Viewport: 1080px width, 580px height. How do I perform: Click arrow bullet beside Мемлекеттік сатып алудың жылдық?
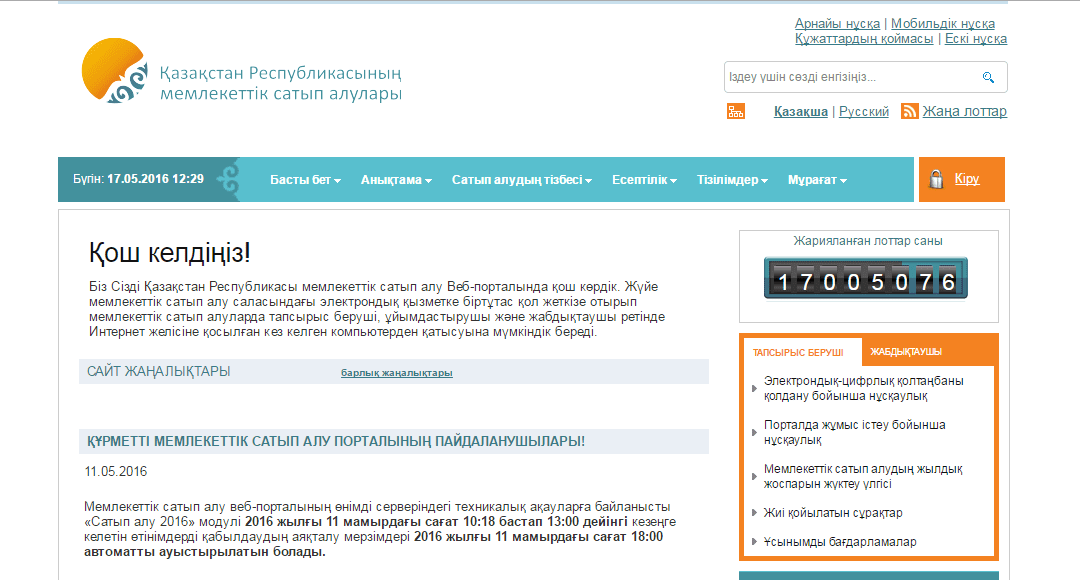click(x=754, y=476)
